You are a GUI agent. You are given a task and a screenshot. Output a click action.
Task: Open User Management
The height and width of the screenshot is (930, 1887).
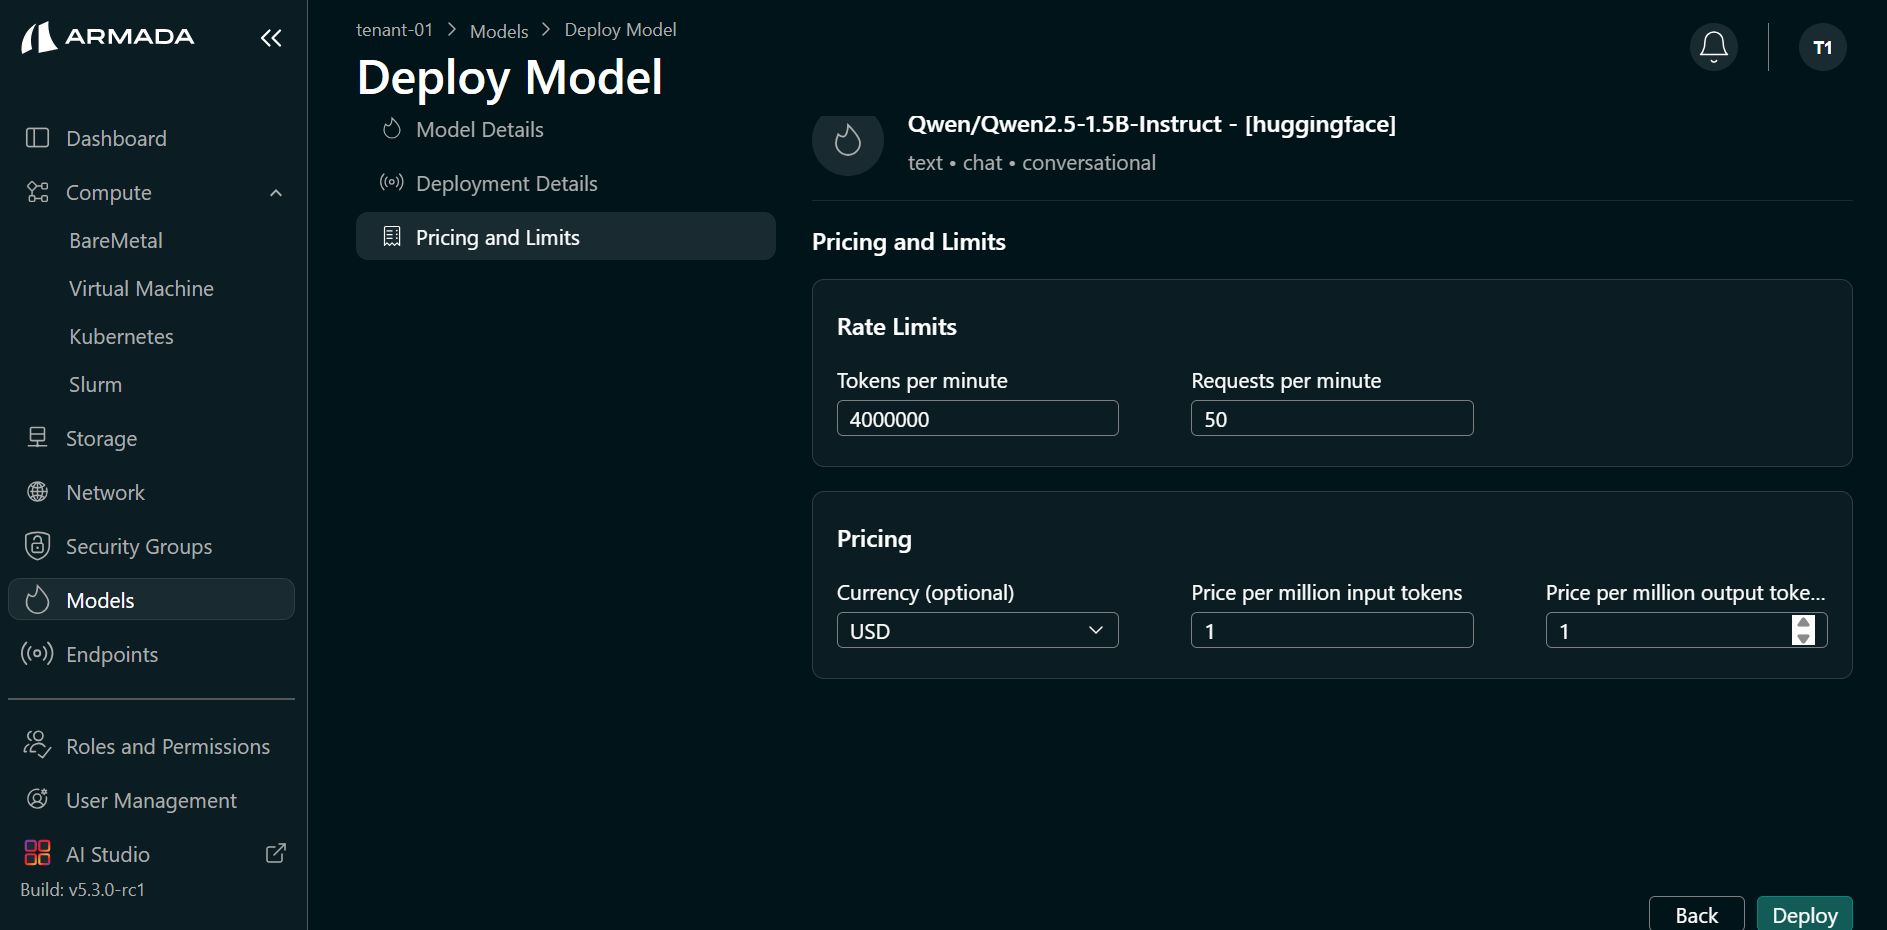(x=151, y=800)
